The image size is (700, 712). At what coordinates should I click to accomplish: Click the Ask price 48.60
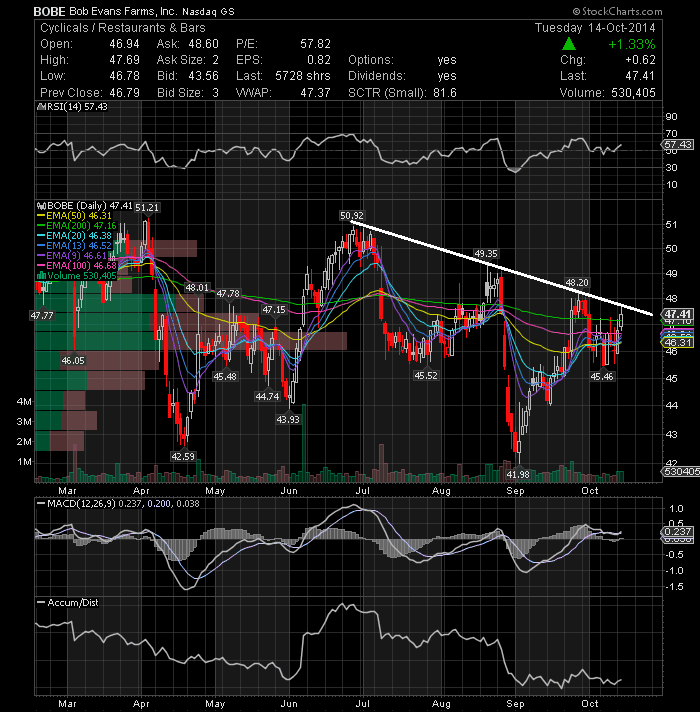(x=203, y=44)
